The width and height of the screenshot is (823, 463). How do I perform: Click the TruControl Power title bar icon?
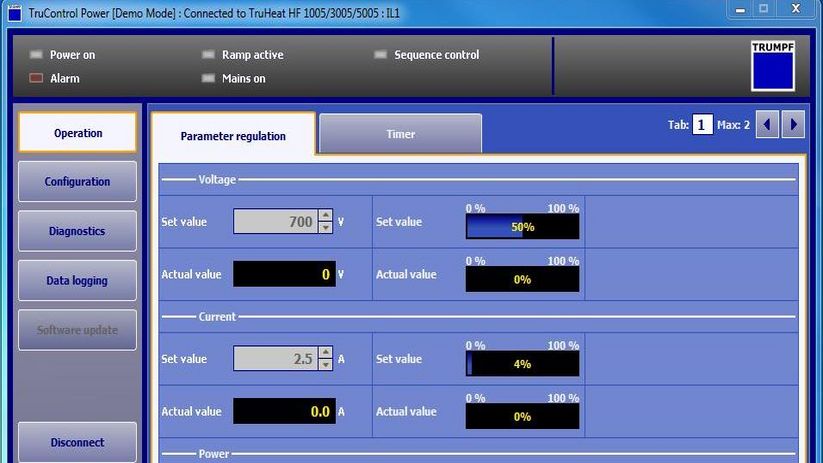point(13,8)
